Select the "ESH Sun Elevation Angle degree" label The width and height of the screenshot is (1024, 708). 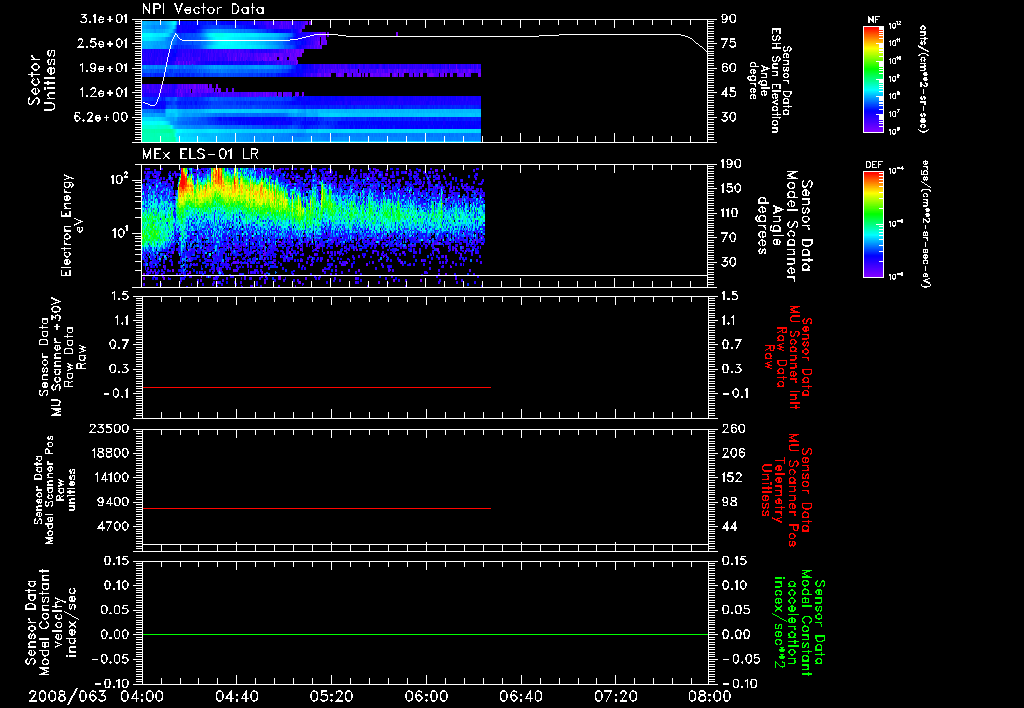pyautogui.click(x=769, y=80)
